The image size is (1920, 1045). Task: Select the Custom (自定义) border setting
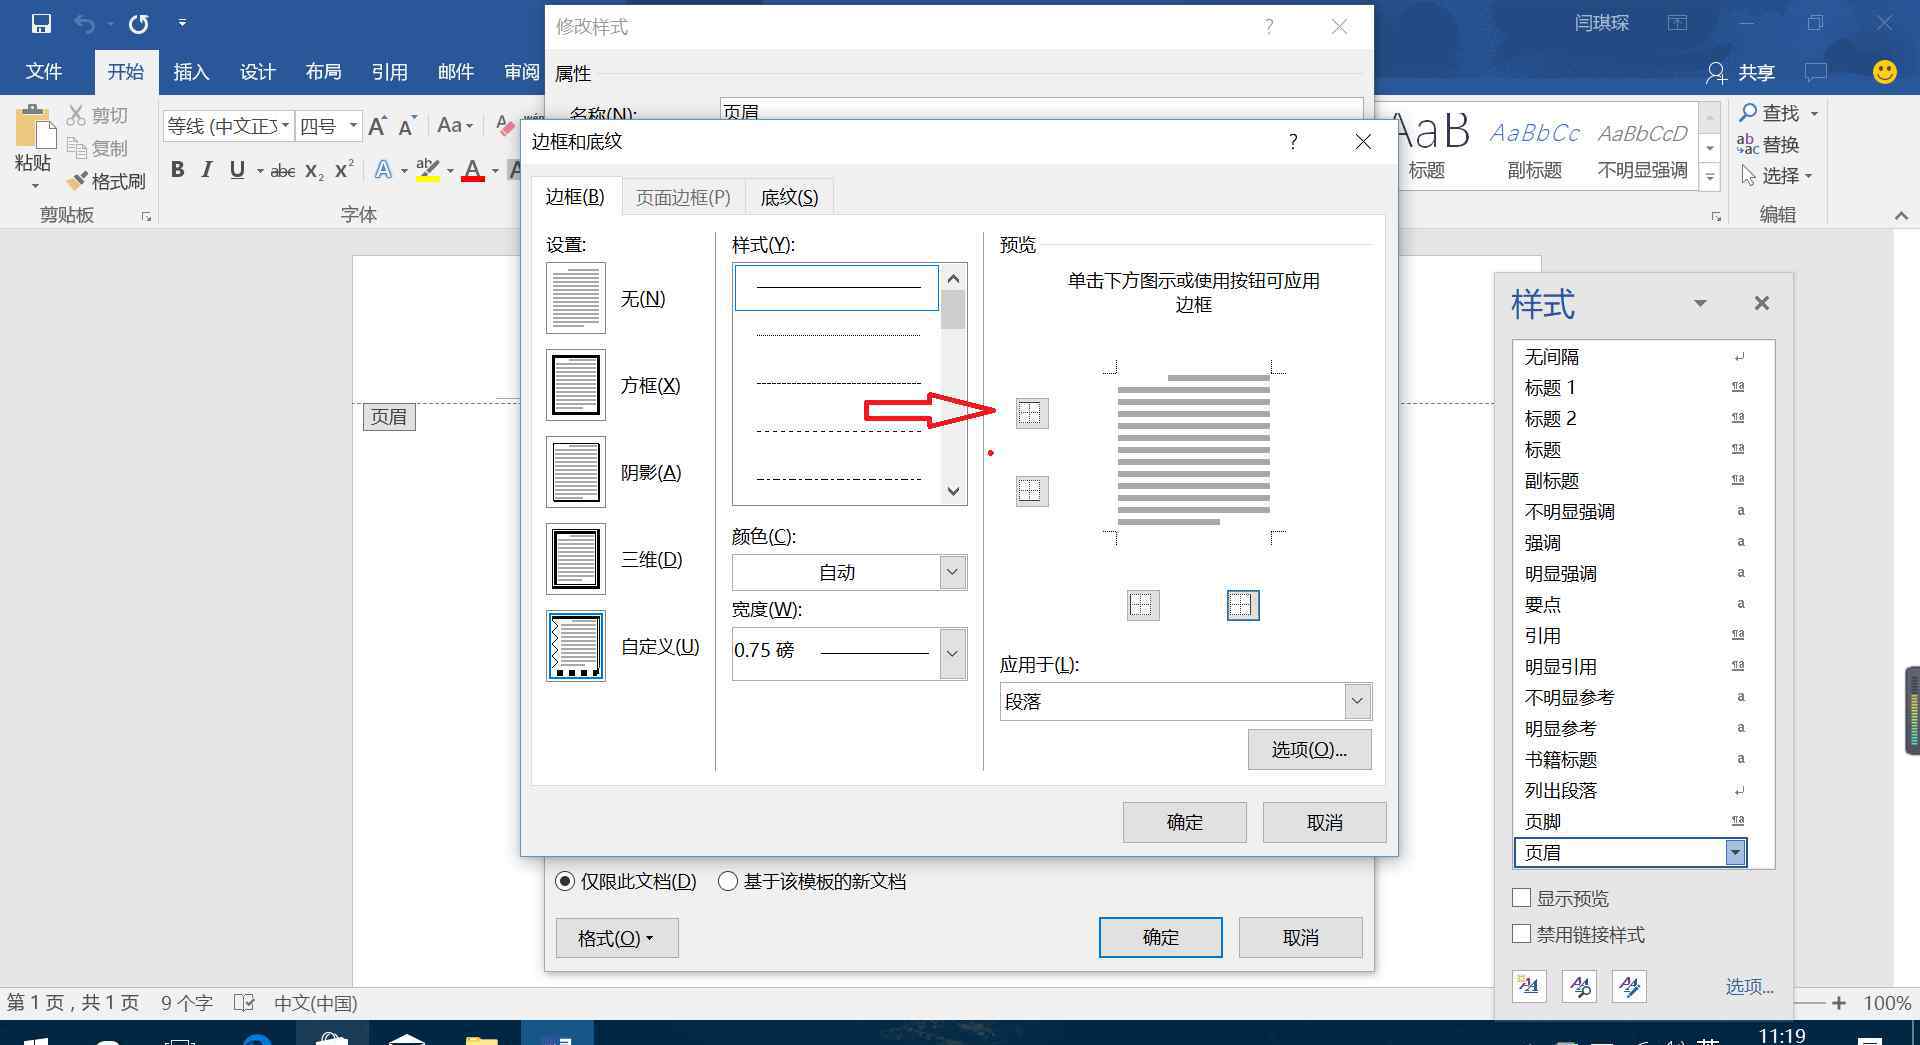[576, 646]
